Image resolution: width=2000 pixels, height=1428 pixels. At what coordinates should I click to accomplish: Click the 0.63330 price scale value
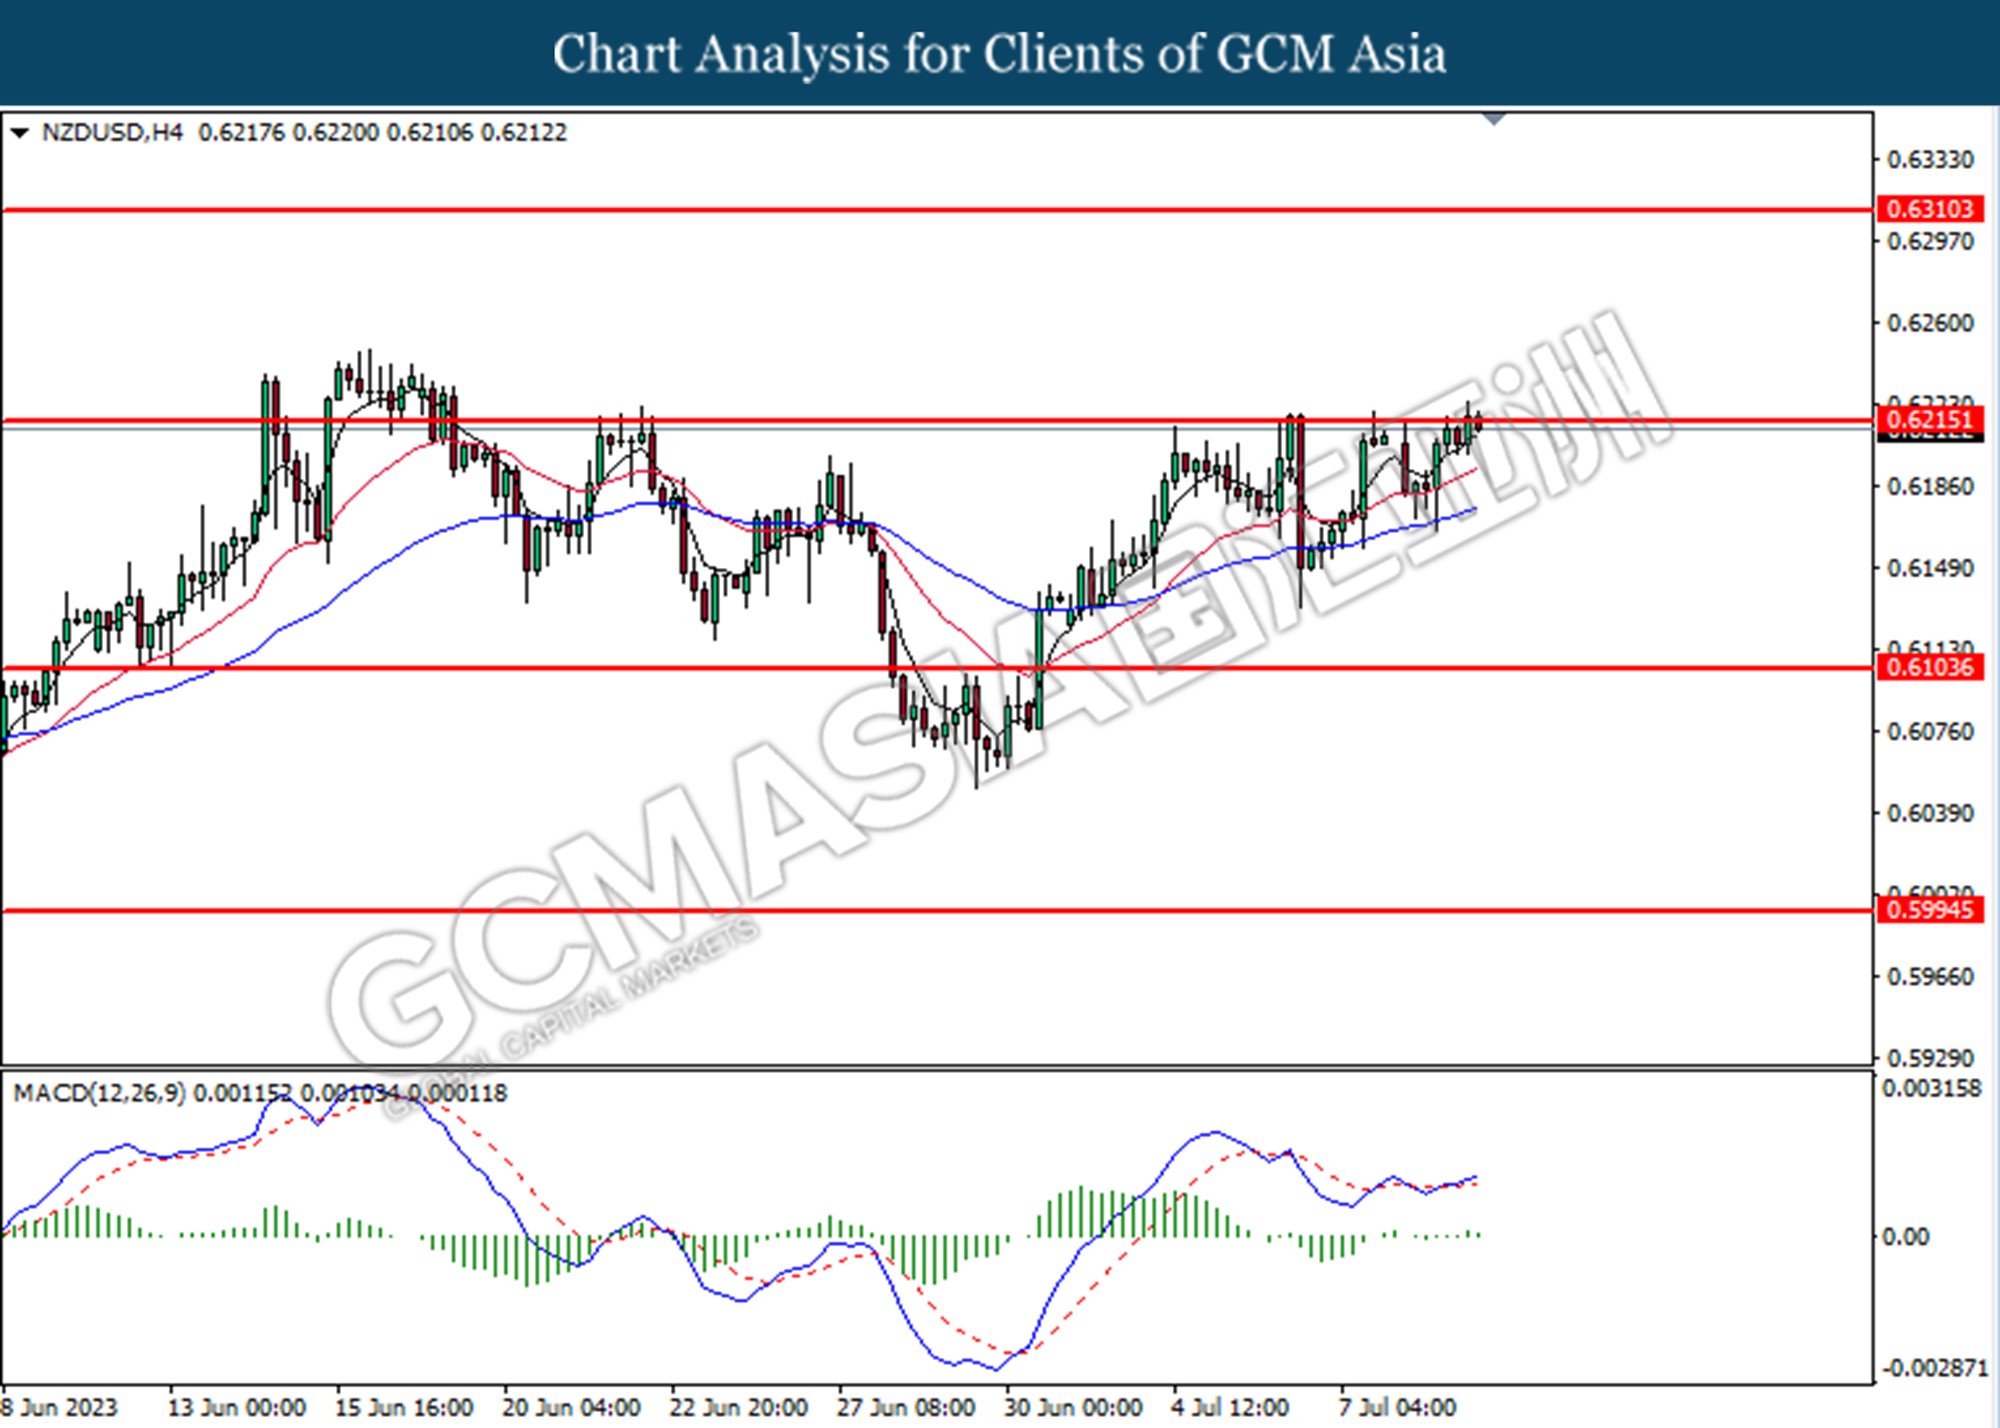(1930, 160)
